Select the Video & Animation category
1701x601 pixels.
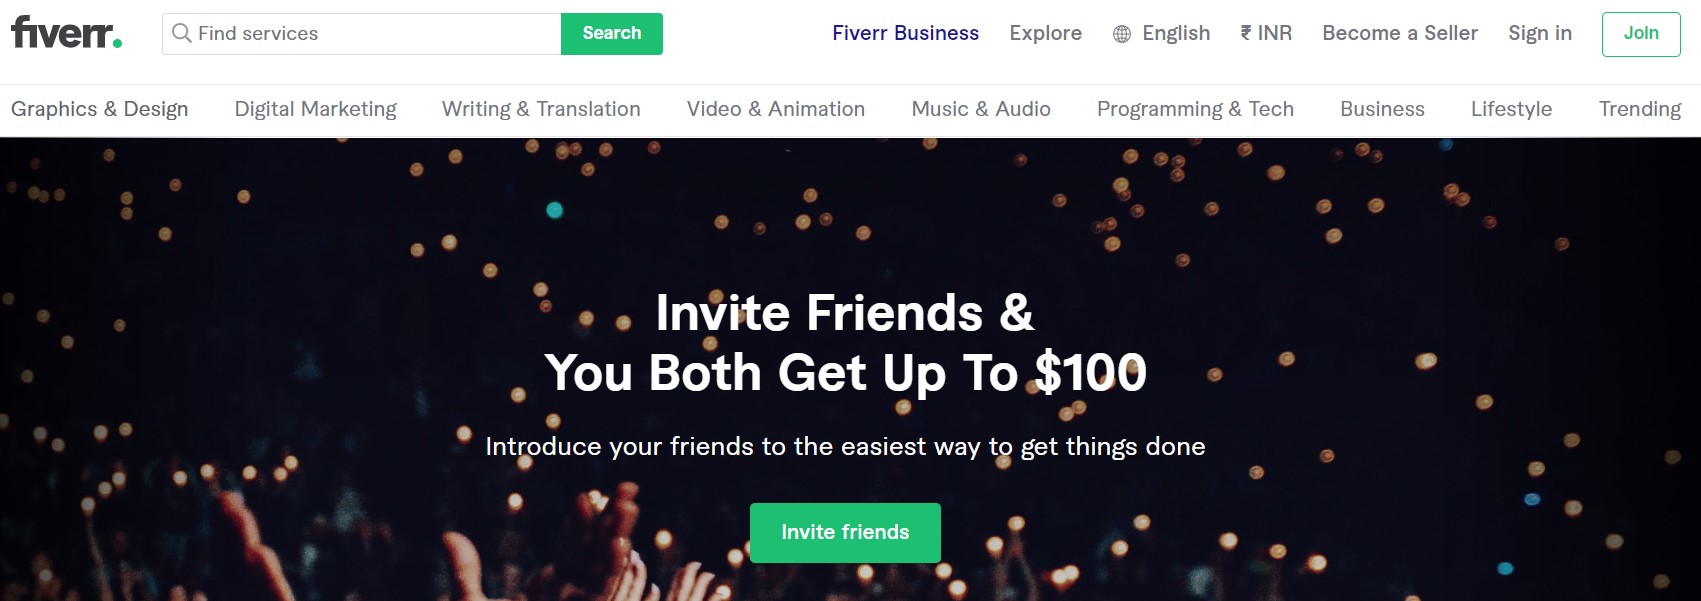(775, 109)
